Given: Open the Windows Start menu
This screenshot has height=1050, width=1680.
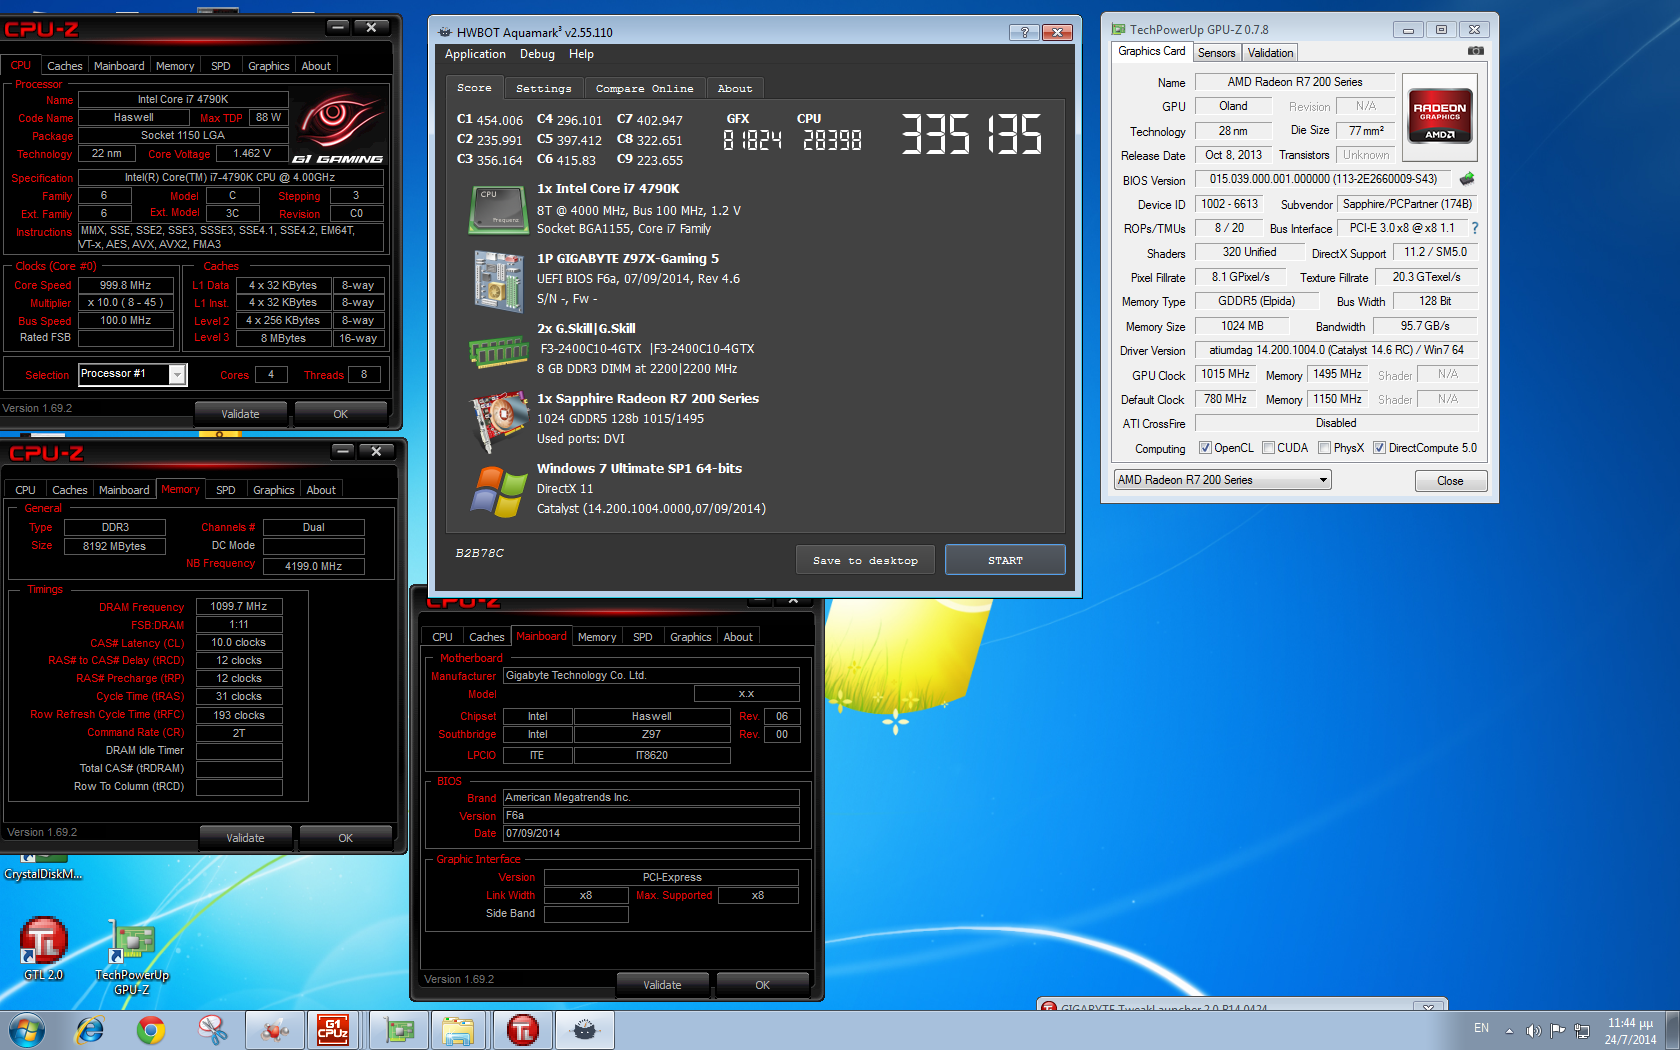Looking at the screenshot, I should click(27, 1030).
